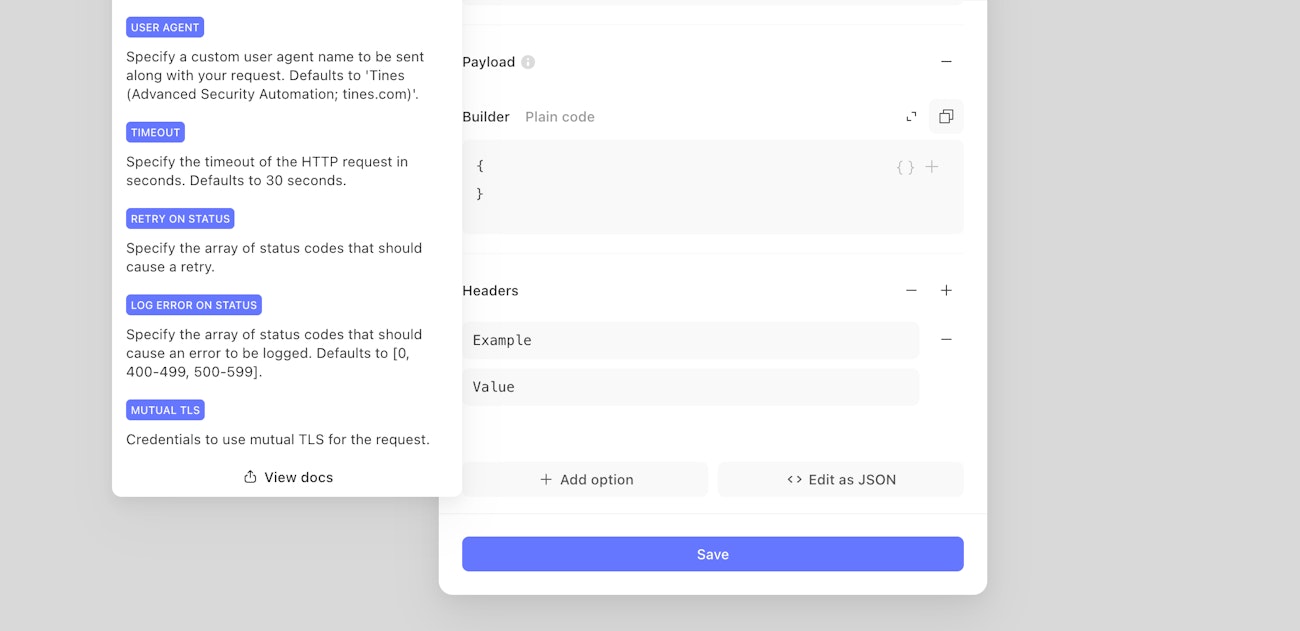Viewport: 1300px width, 631px height.
Task: Open the View docs link
Action: point(288,477)
